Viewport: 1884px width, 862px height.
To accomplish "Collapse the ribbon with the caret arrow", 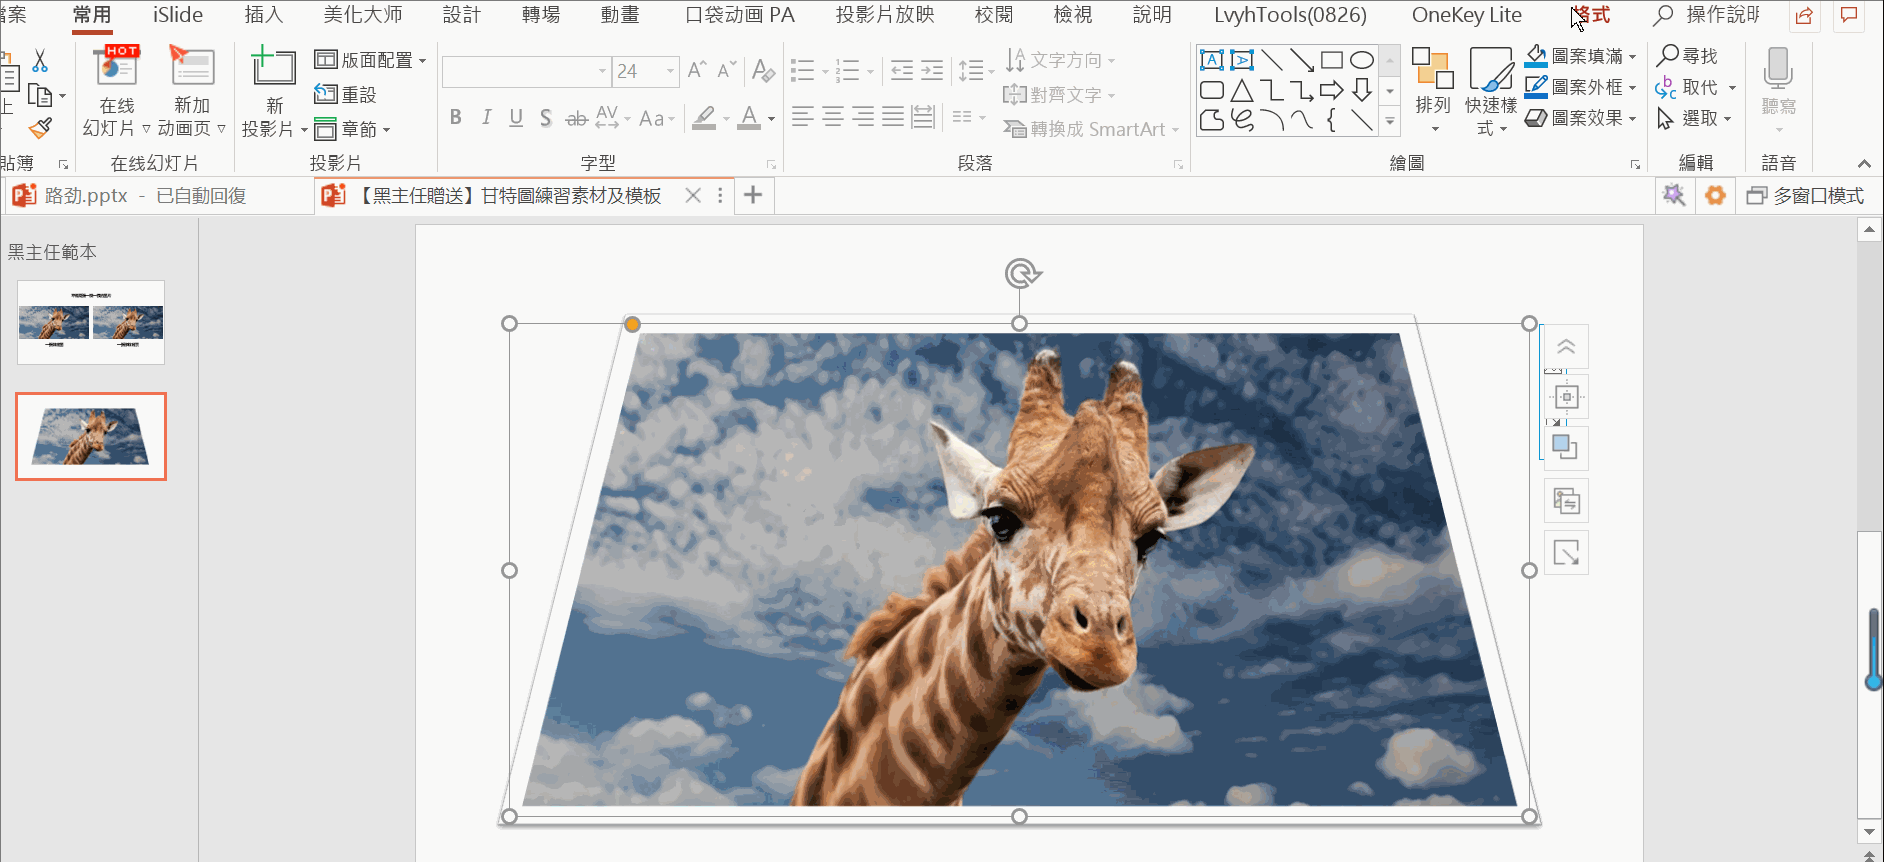I will click(x=1864, y=164).
